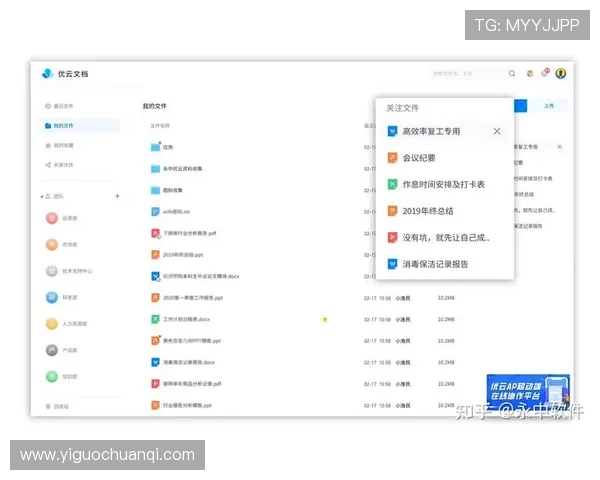
Task: Open the colorful app cube icon
Action: click(530, 73)
